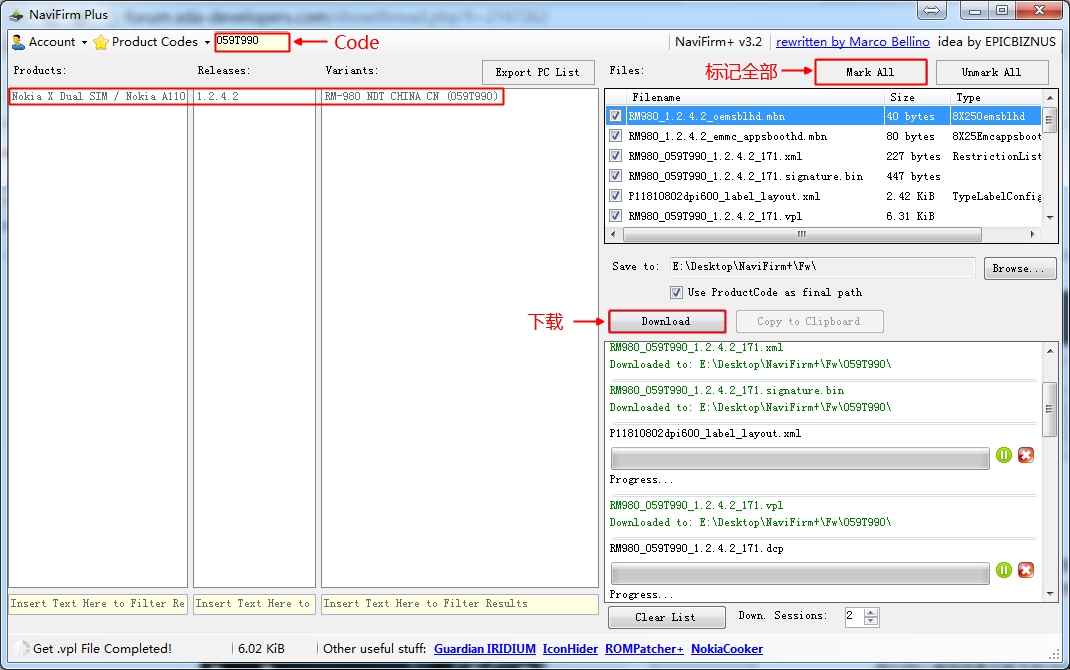Click the product code input field
Viewport: 1070px width, 670px height.
tap(252, 42)
